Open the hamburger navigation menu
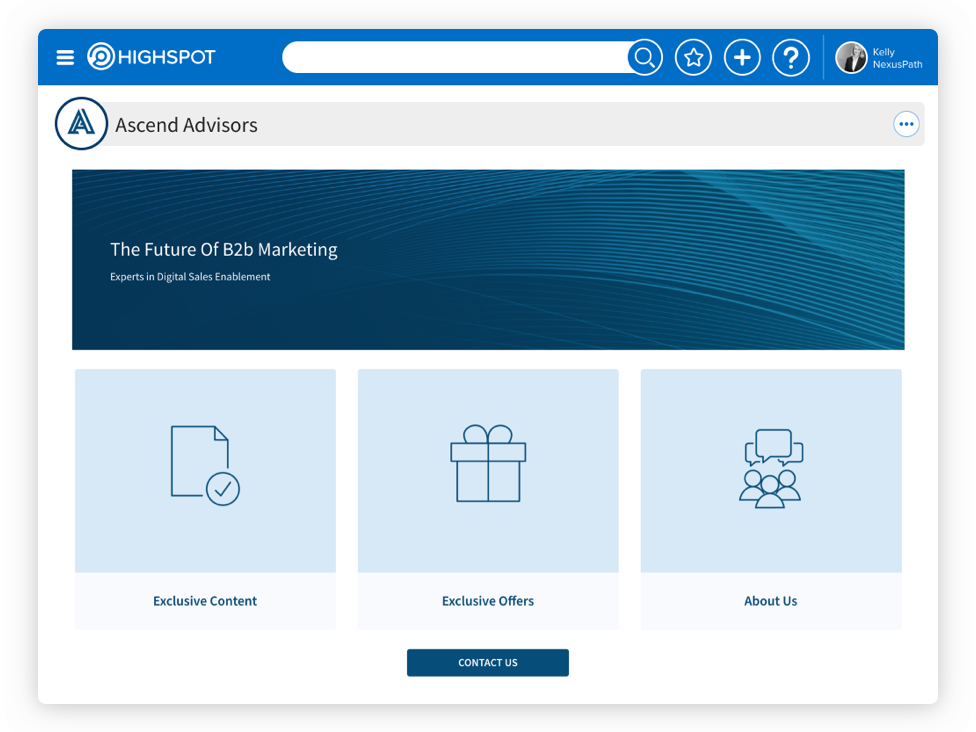 point(65,58)
